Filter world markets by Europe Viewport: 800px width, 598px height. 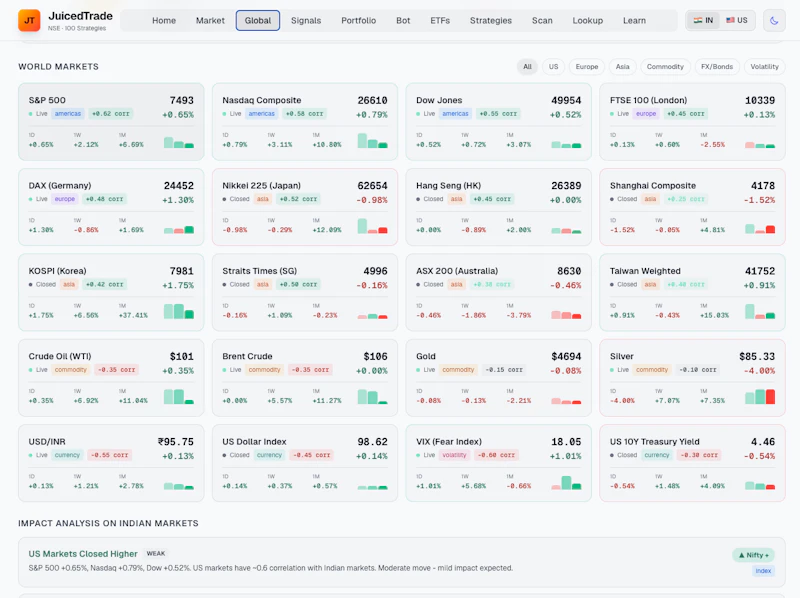(587, 67)
